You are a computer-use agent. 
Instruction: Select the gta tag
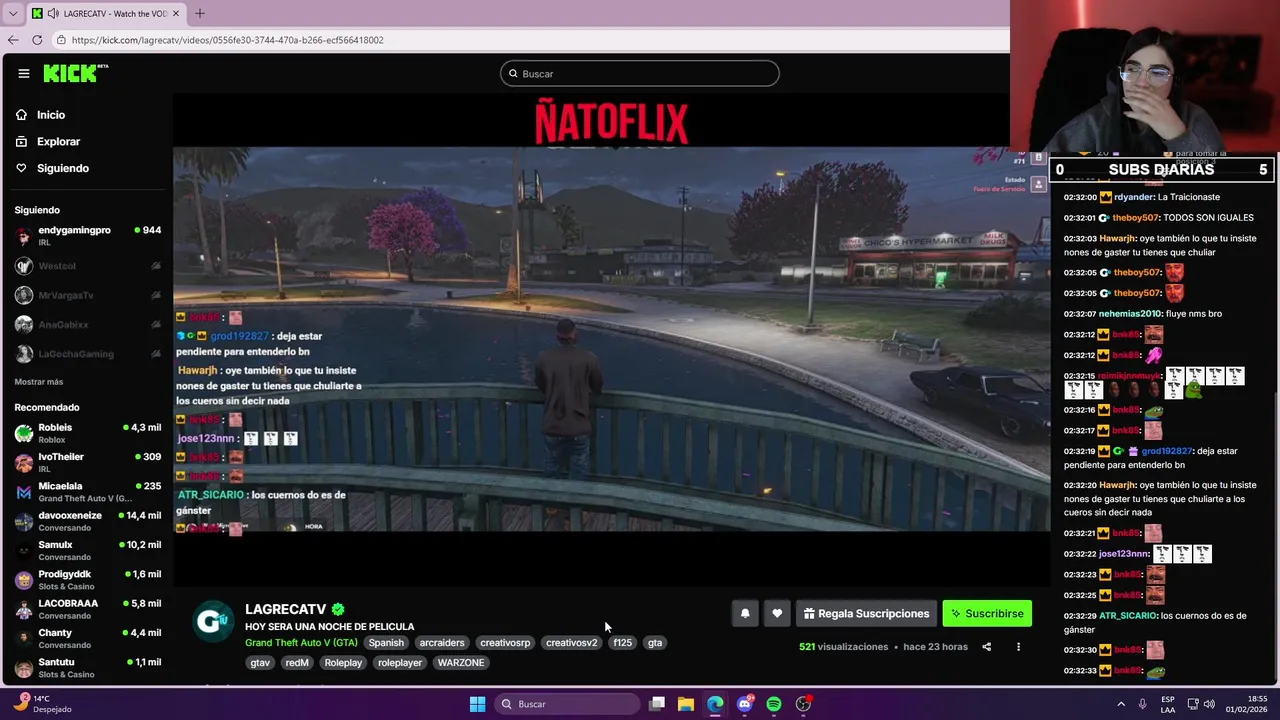(x=655, y=643)
